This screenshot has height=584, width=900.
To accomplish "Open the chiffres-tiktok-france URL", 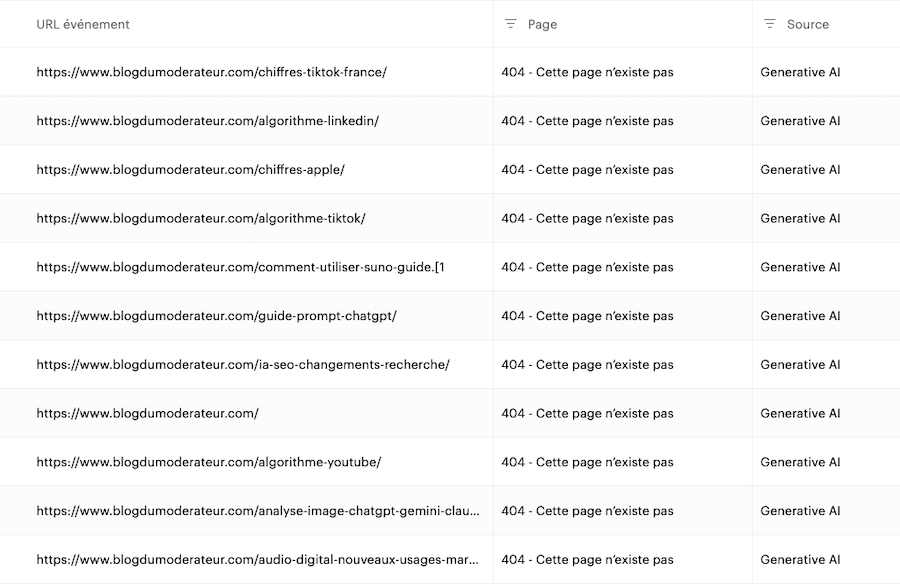I will [x=211, y=72].
